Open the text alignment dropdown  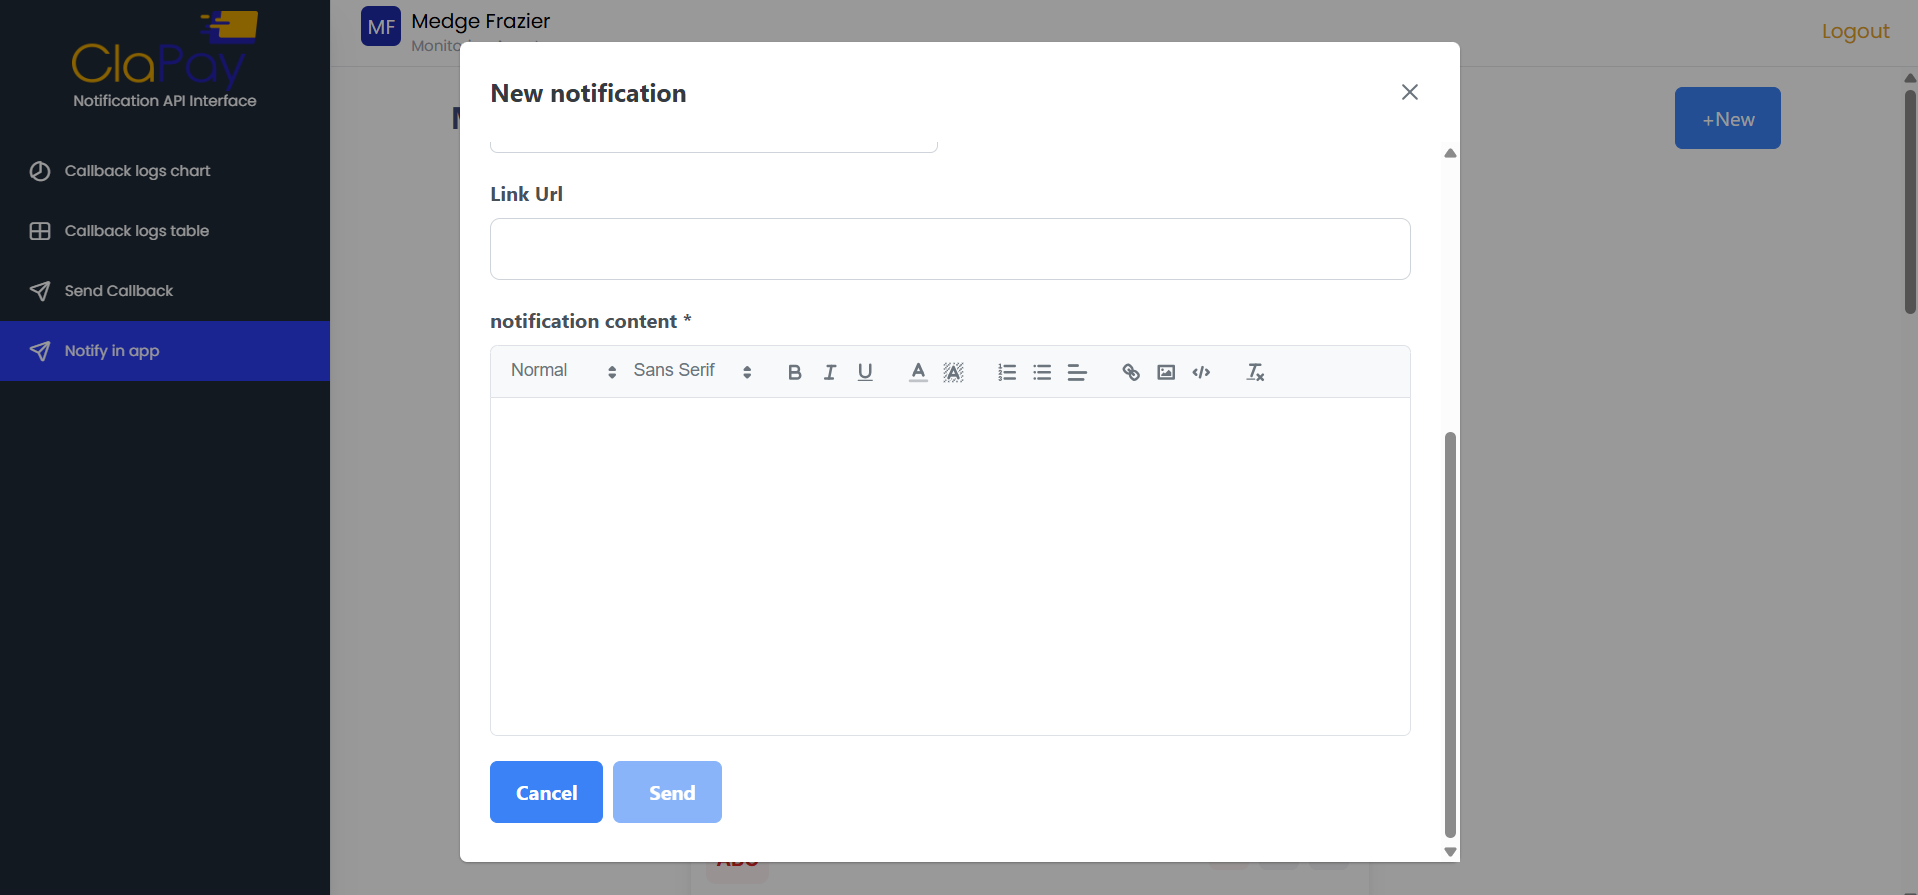pyautogui.click(x=1077, y=372)
